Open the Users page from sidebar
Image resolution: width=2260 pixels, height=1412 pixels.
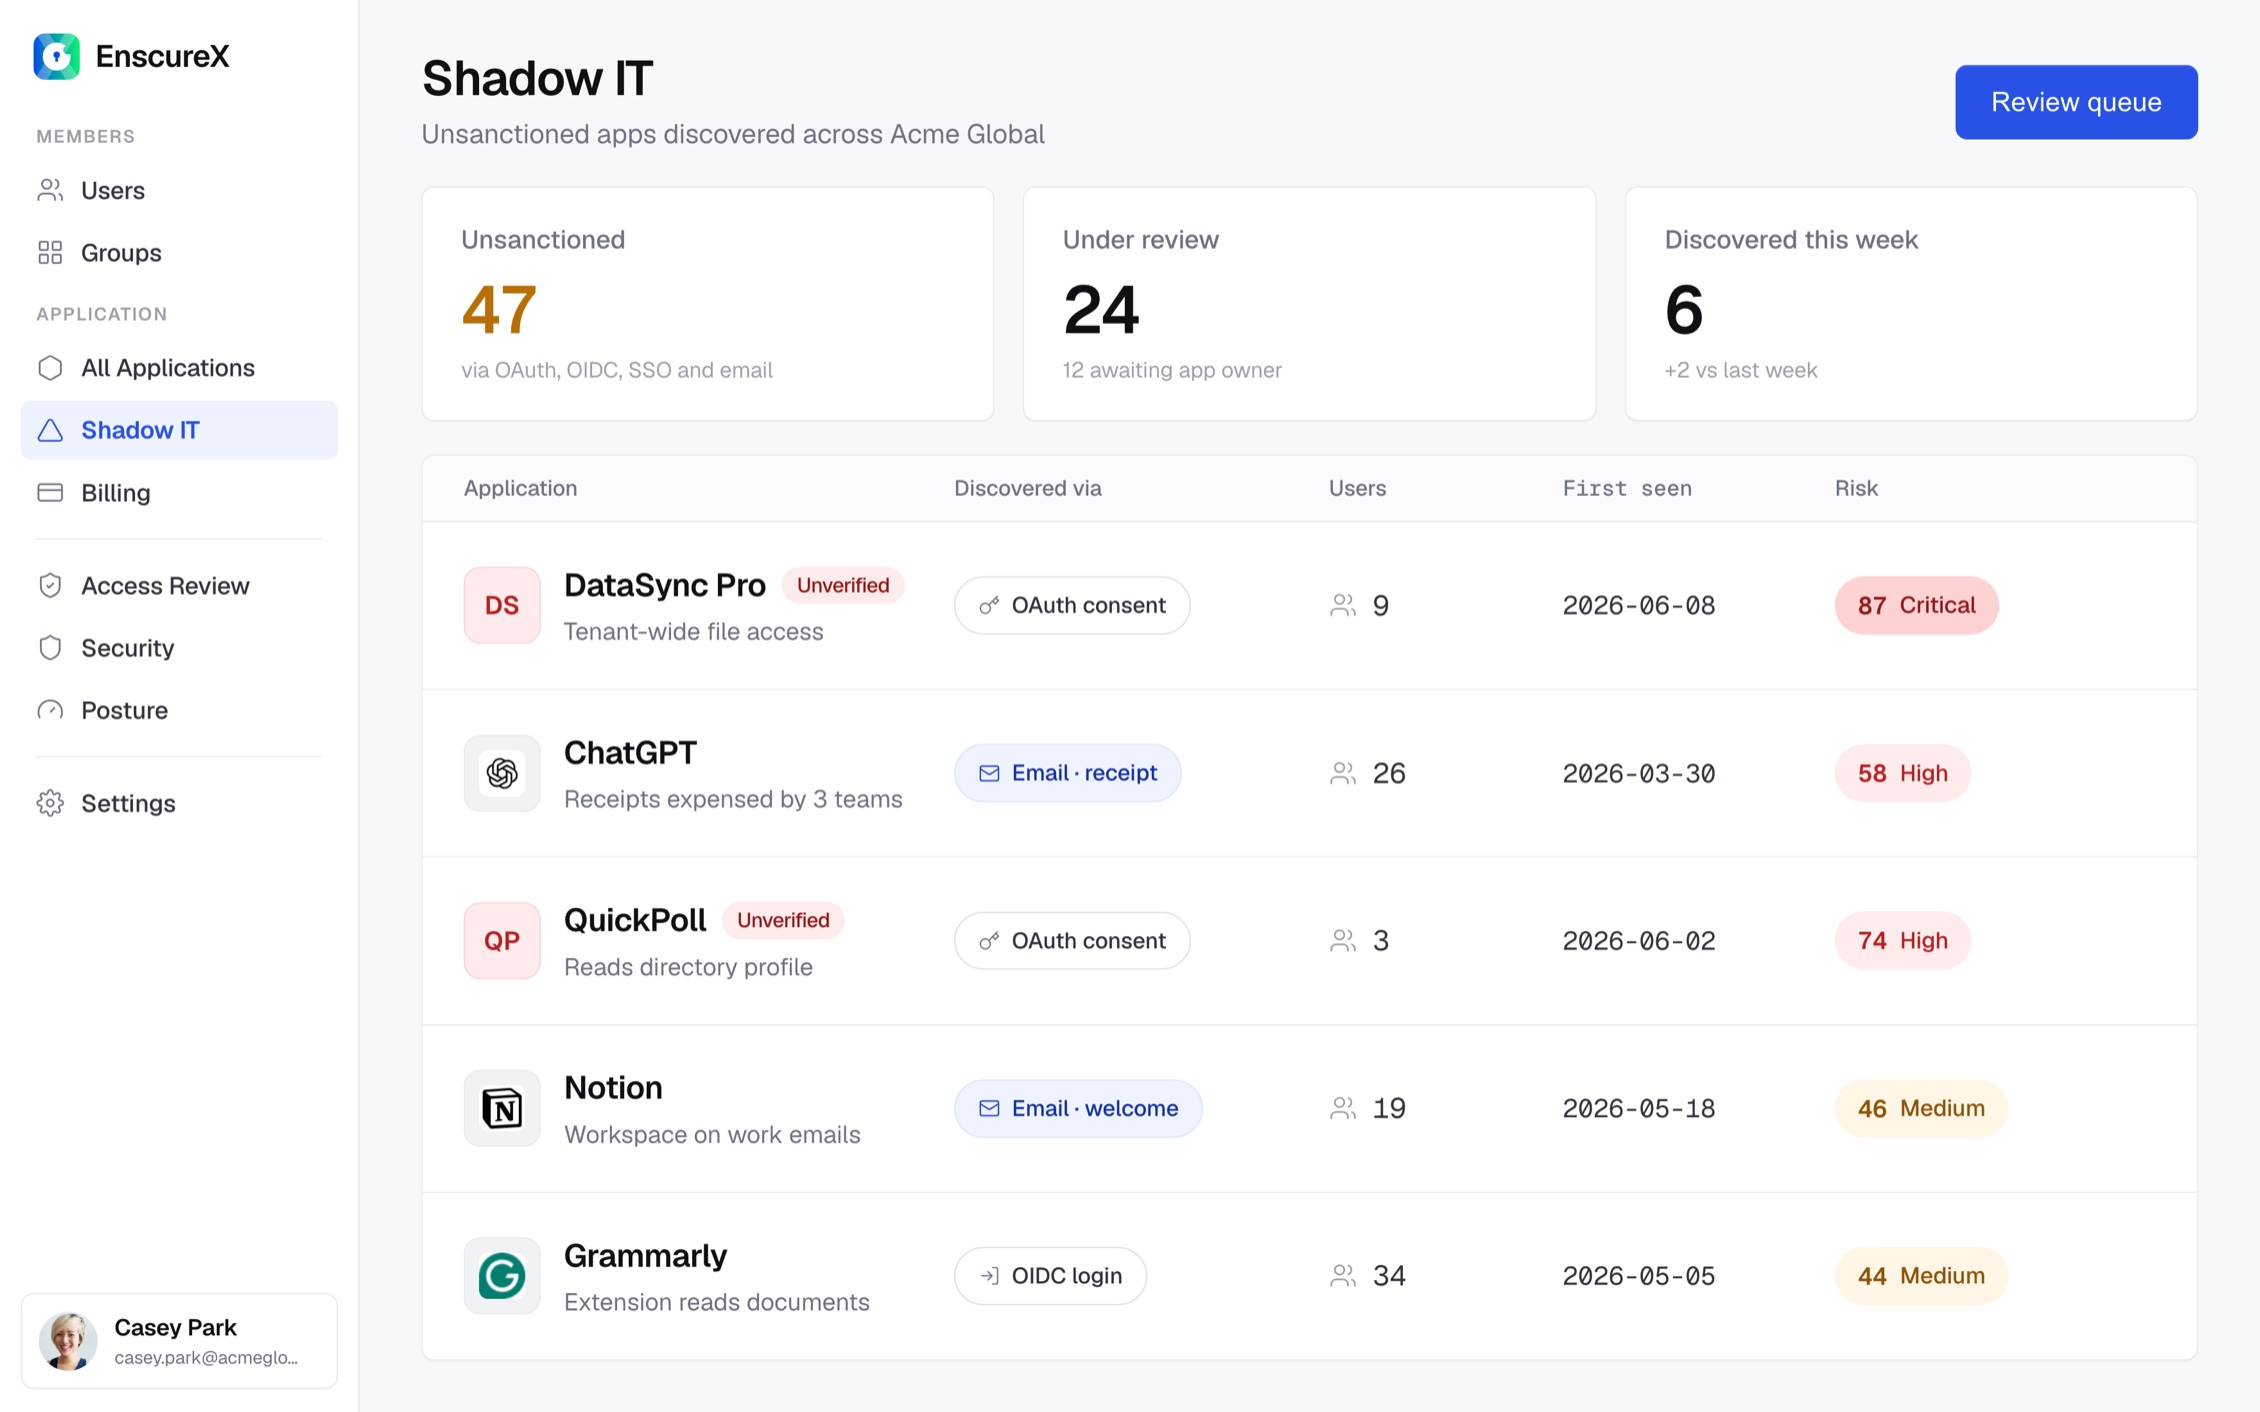[x=179, y=190]
